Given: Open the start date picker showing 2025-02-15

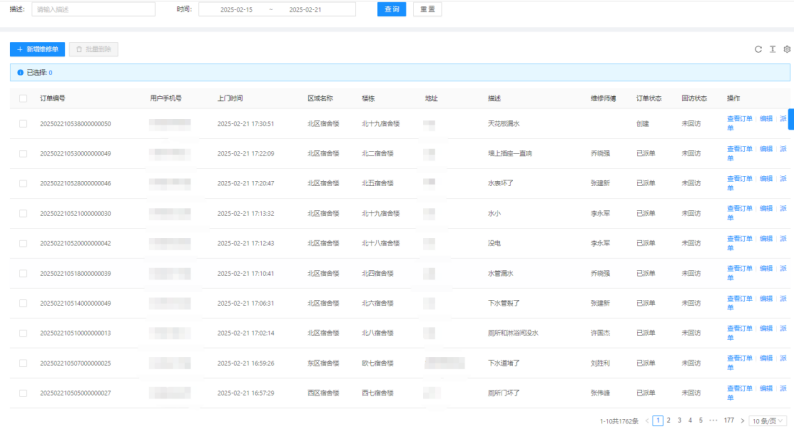Looking at the screenshot, I should pos(236,9).
